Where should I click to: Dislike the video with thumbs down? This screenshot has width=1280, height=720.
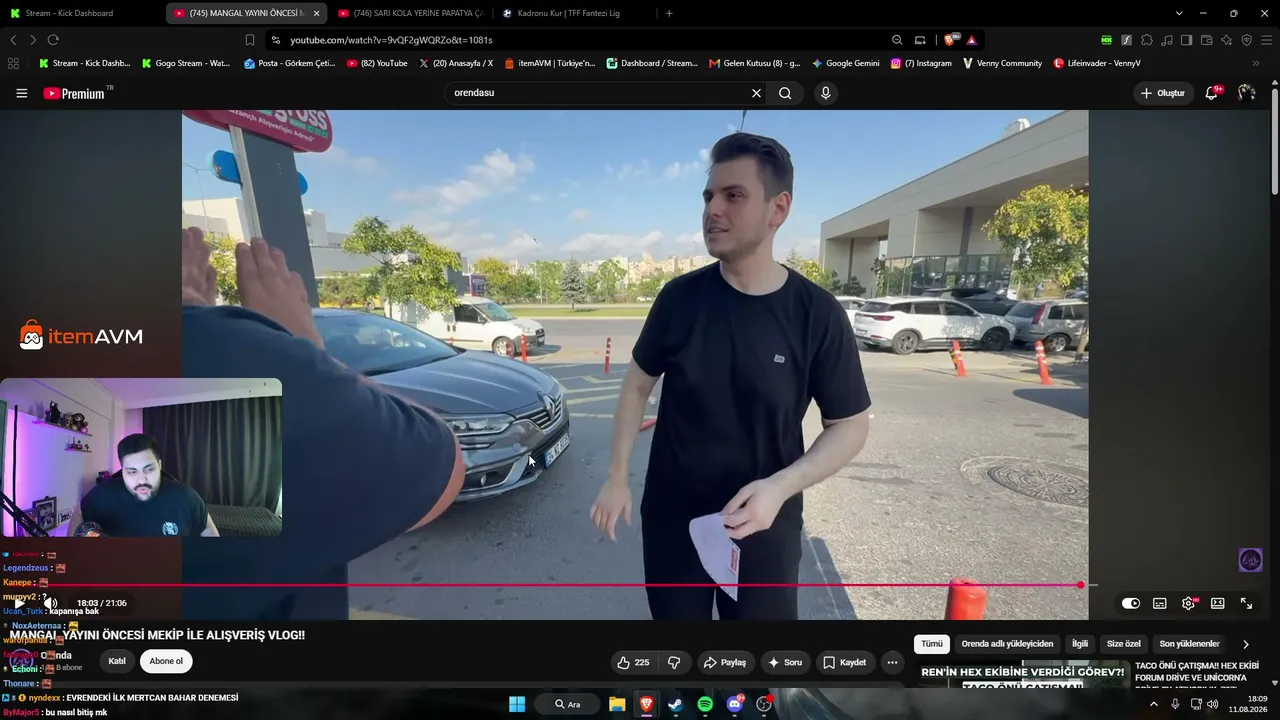(675, 662)
